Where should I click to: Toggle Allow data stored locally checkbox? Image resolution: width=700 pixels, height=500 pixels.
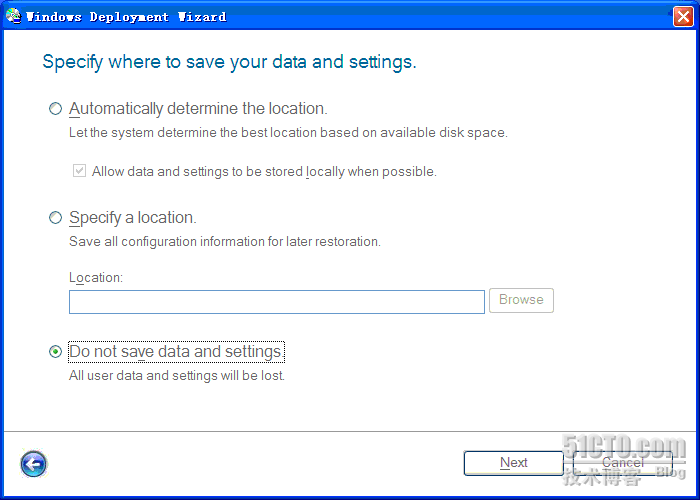point(79,171)
